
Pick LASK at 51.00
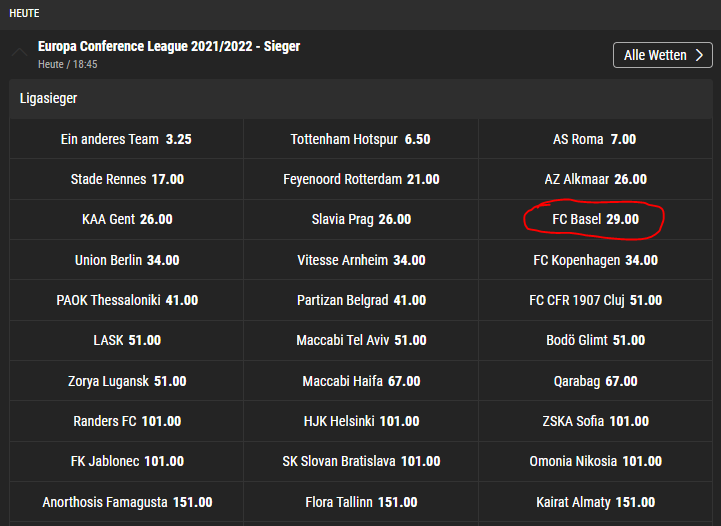[x=126, y=340]
